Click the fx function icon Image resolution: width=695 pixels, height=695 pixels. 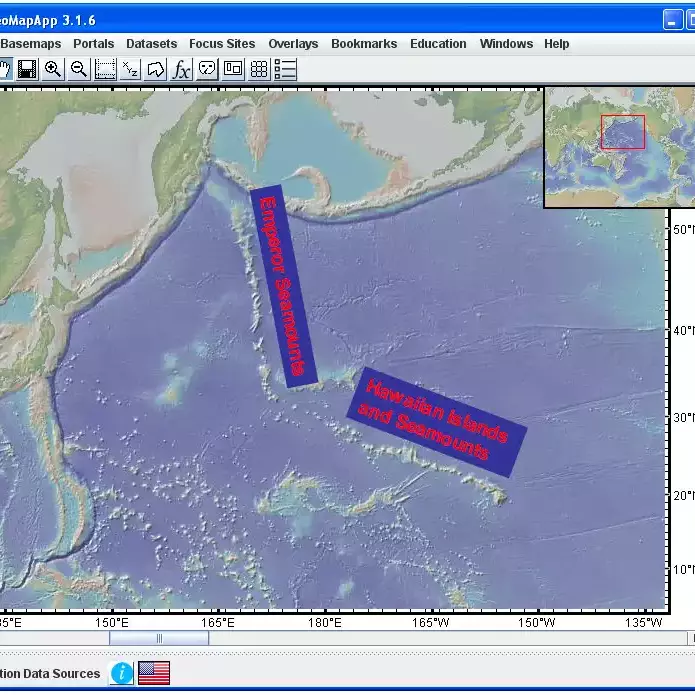[x=181, y=69]
